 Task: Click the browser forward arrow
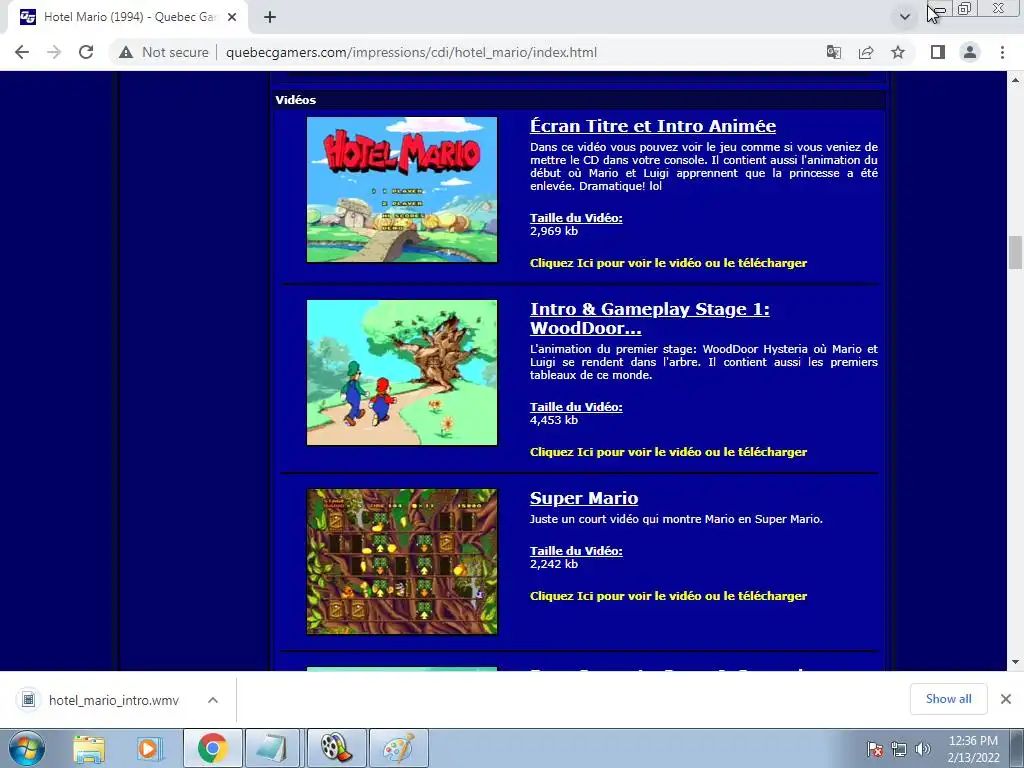54,52
